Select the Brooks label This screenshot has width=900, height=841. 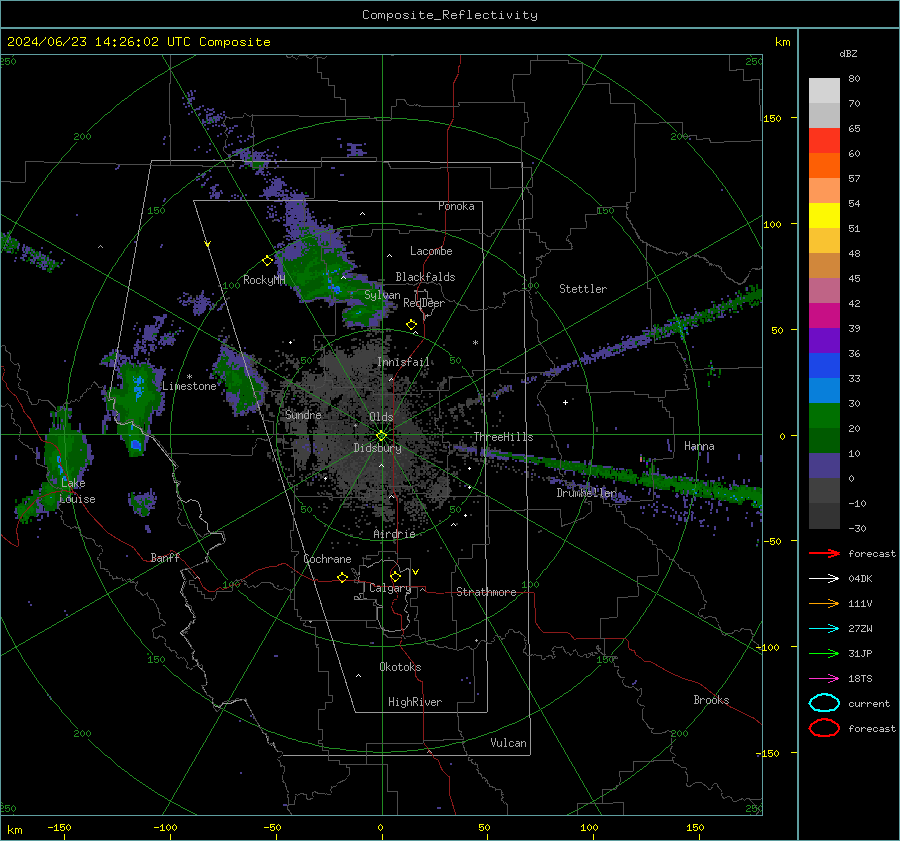[x=711, y=700]
